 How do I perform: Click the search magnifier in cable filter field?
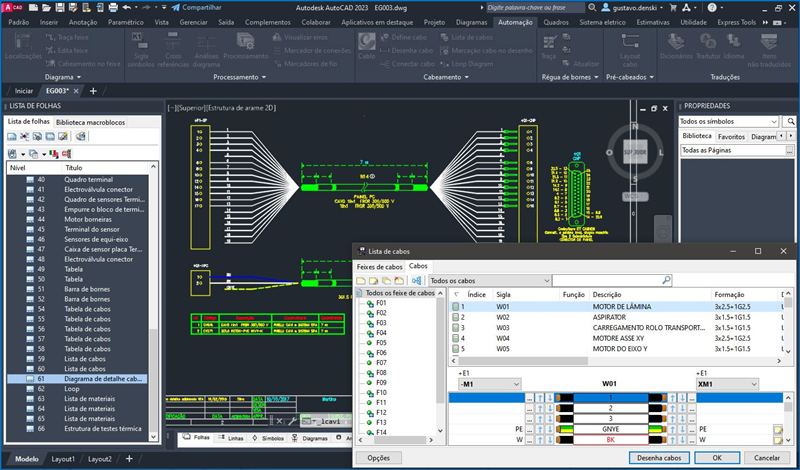click(666, 281)
